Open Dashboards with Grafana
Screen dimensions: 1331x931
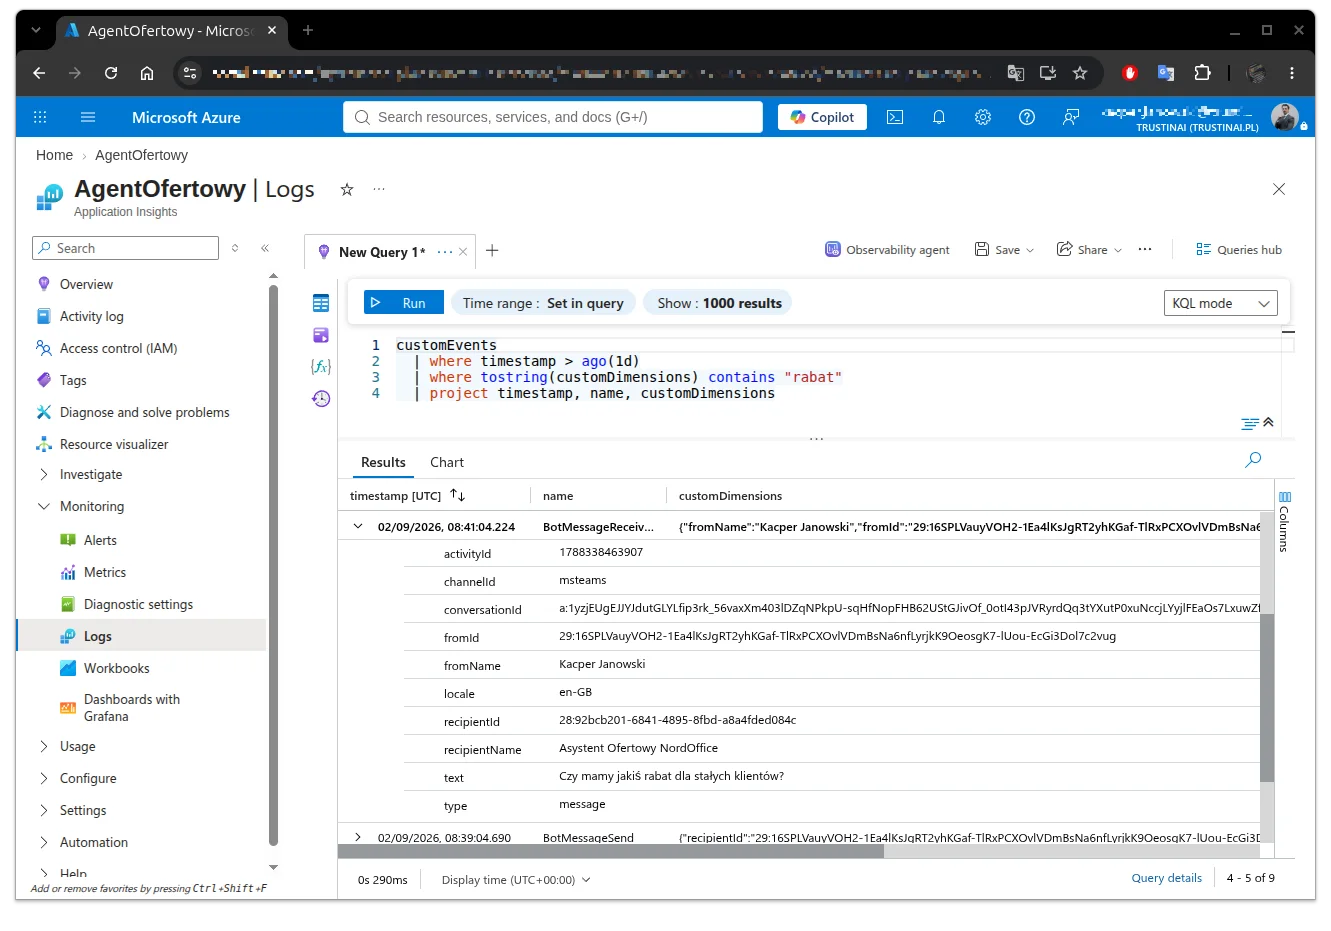pyautogui.click(x=131, y=707)
